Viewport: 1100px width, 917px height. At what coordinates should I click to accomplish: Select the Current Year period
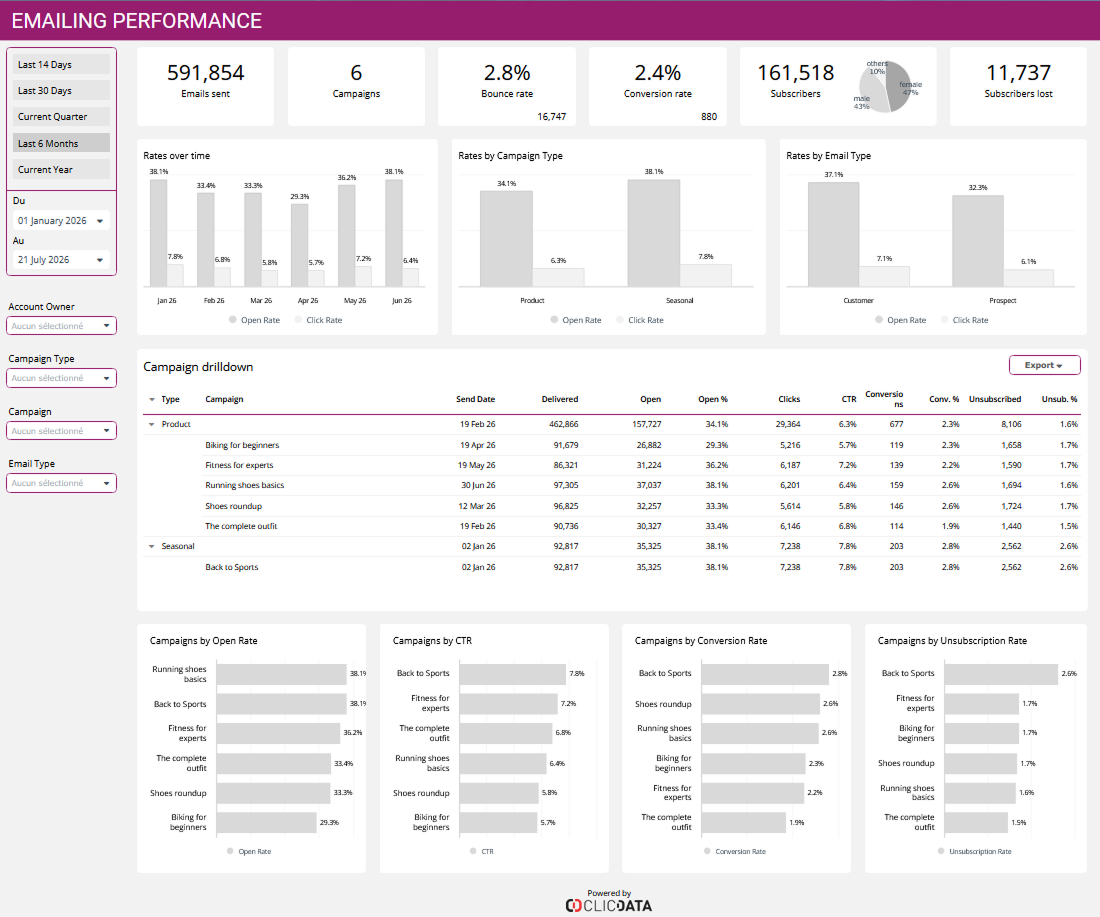(x=61, y=169)
